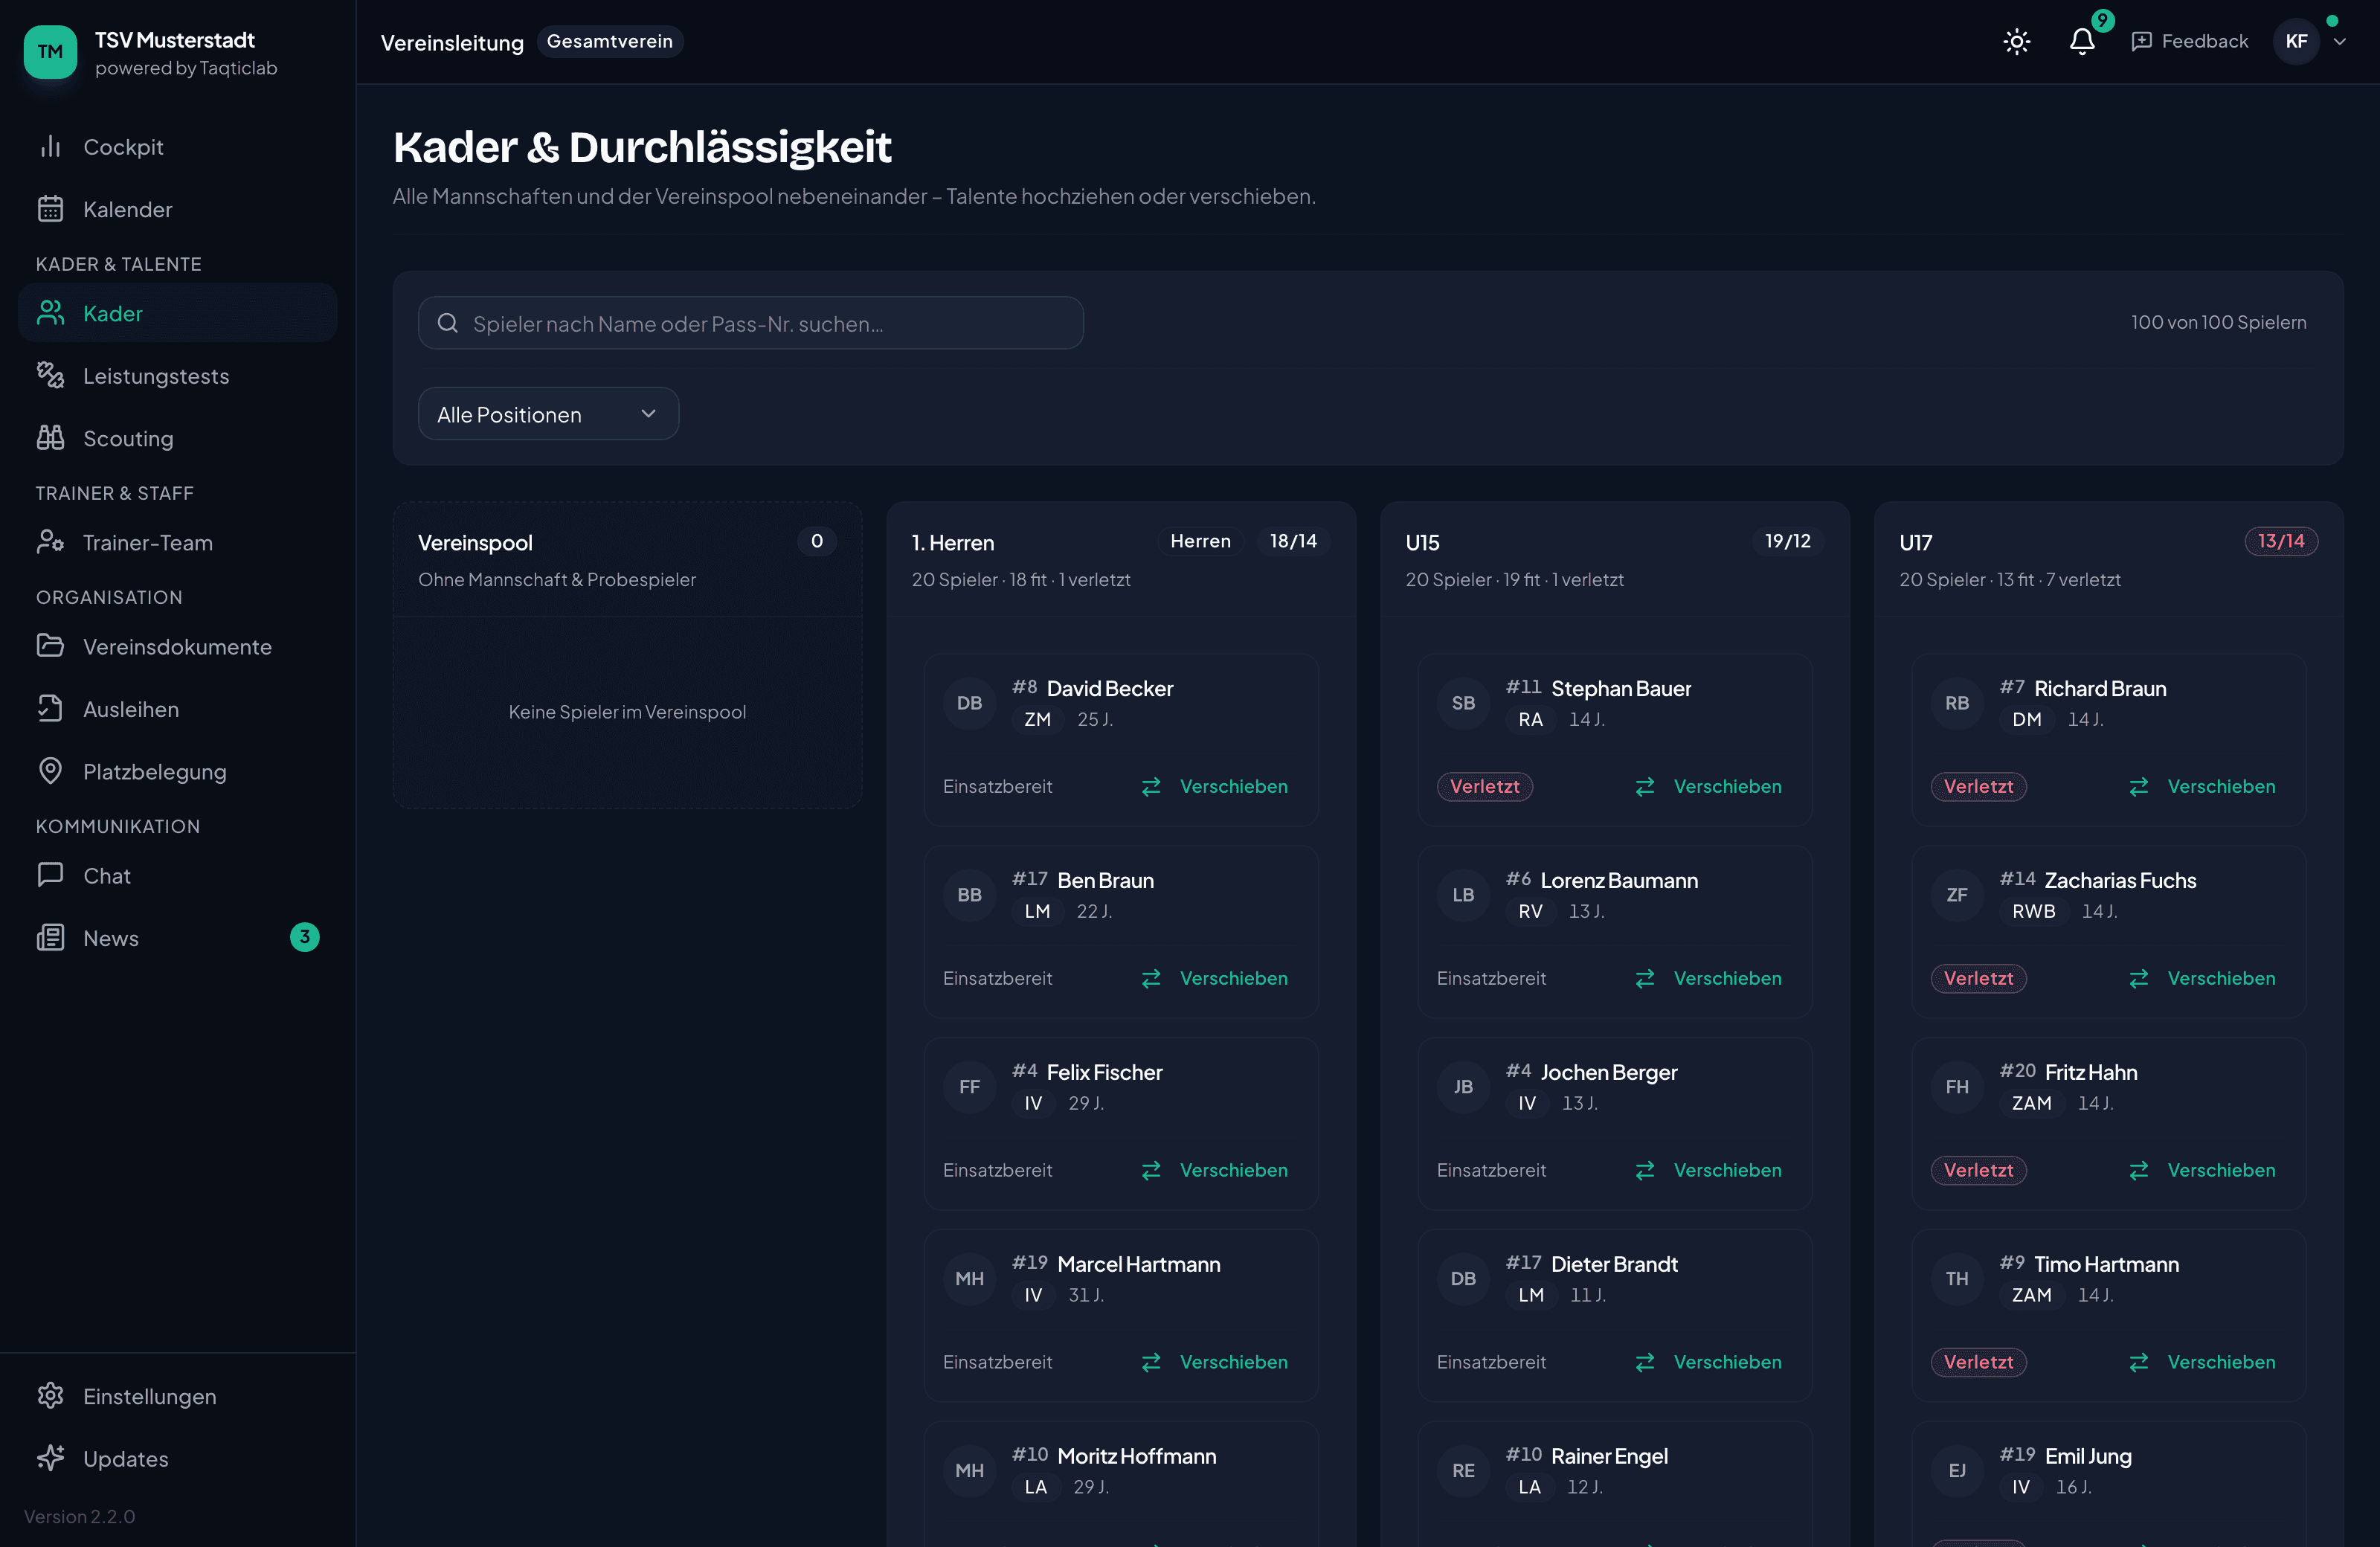This screenshot has width=2380, height=1547.
Task: Click swap arrows icon for Stephan Bauer
Action: (1645, 788)
